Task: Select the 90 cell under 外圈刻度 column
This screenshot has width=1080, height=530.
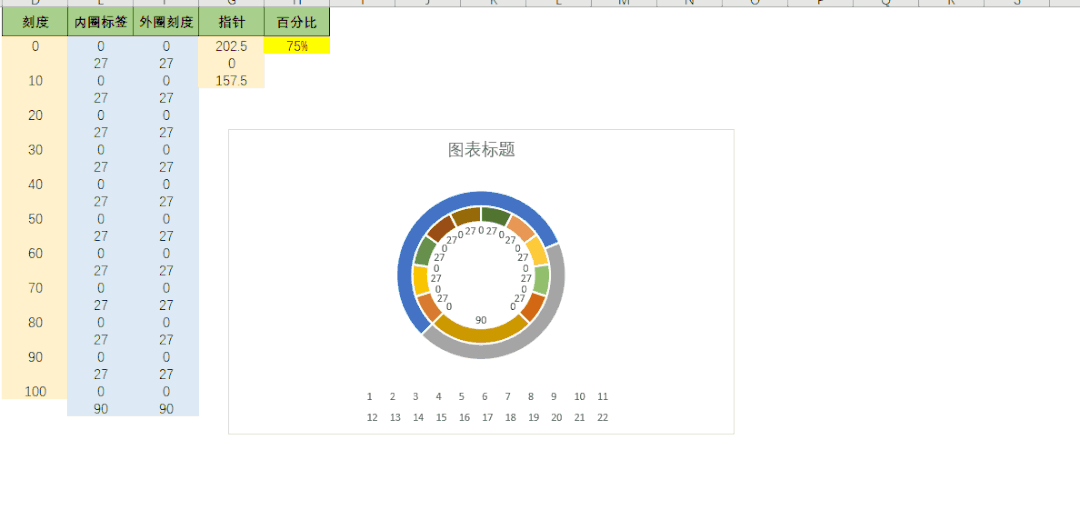Action: 166,408
